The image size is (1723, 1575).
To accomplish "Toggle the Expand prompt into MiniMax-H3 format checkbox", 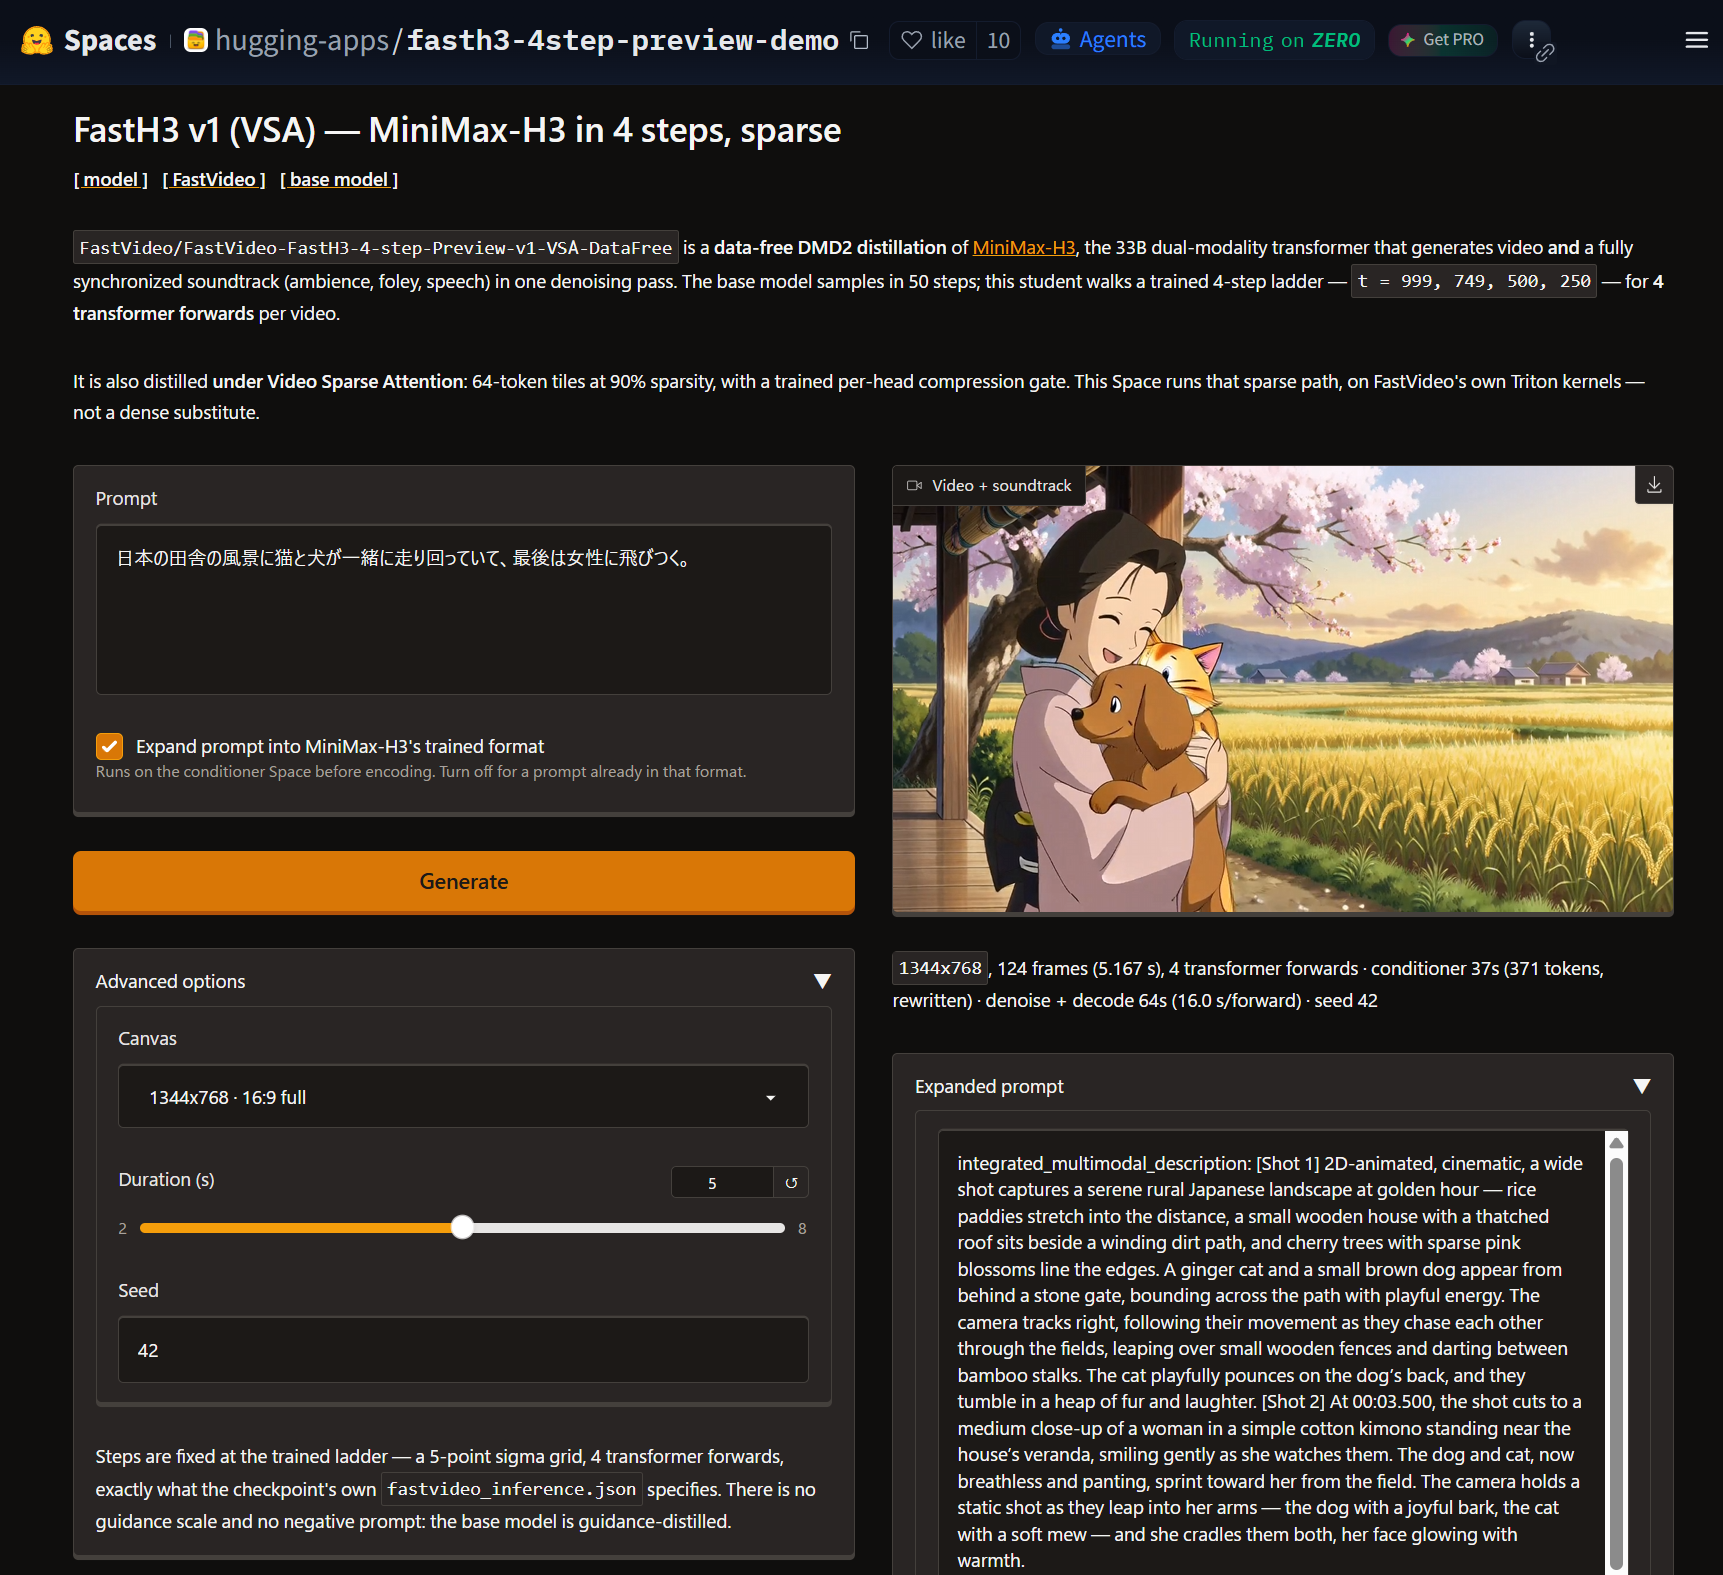I will 110,746.
